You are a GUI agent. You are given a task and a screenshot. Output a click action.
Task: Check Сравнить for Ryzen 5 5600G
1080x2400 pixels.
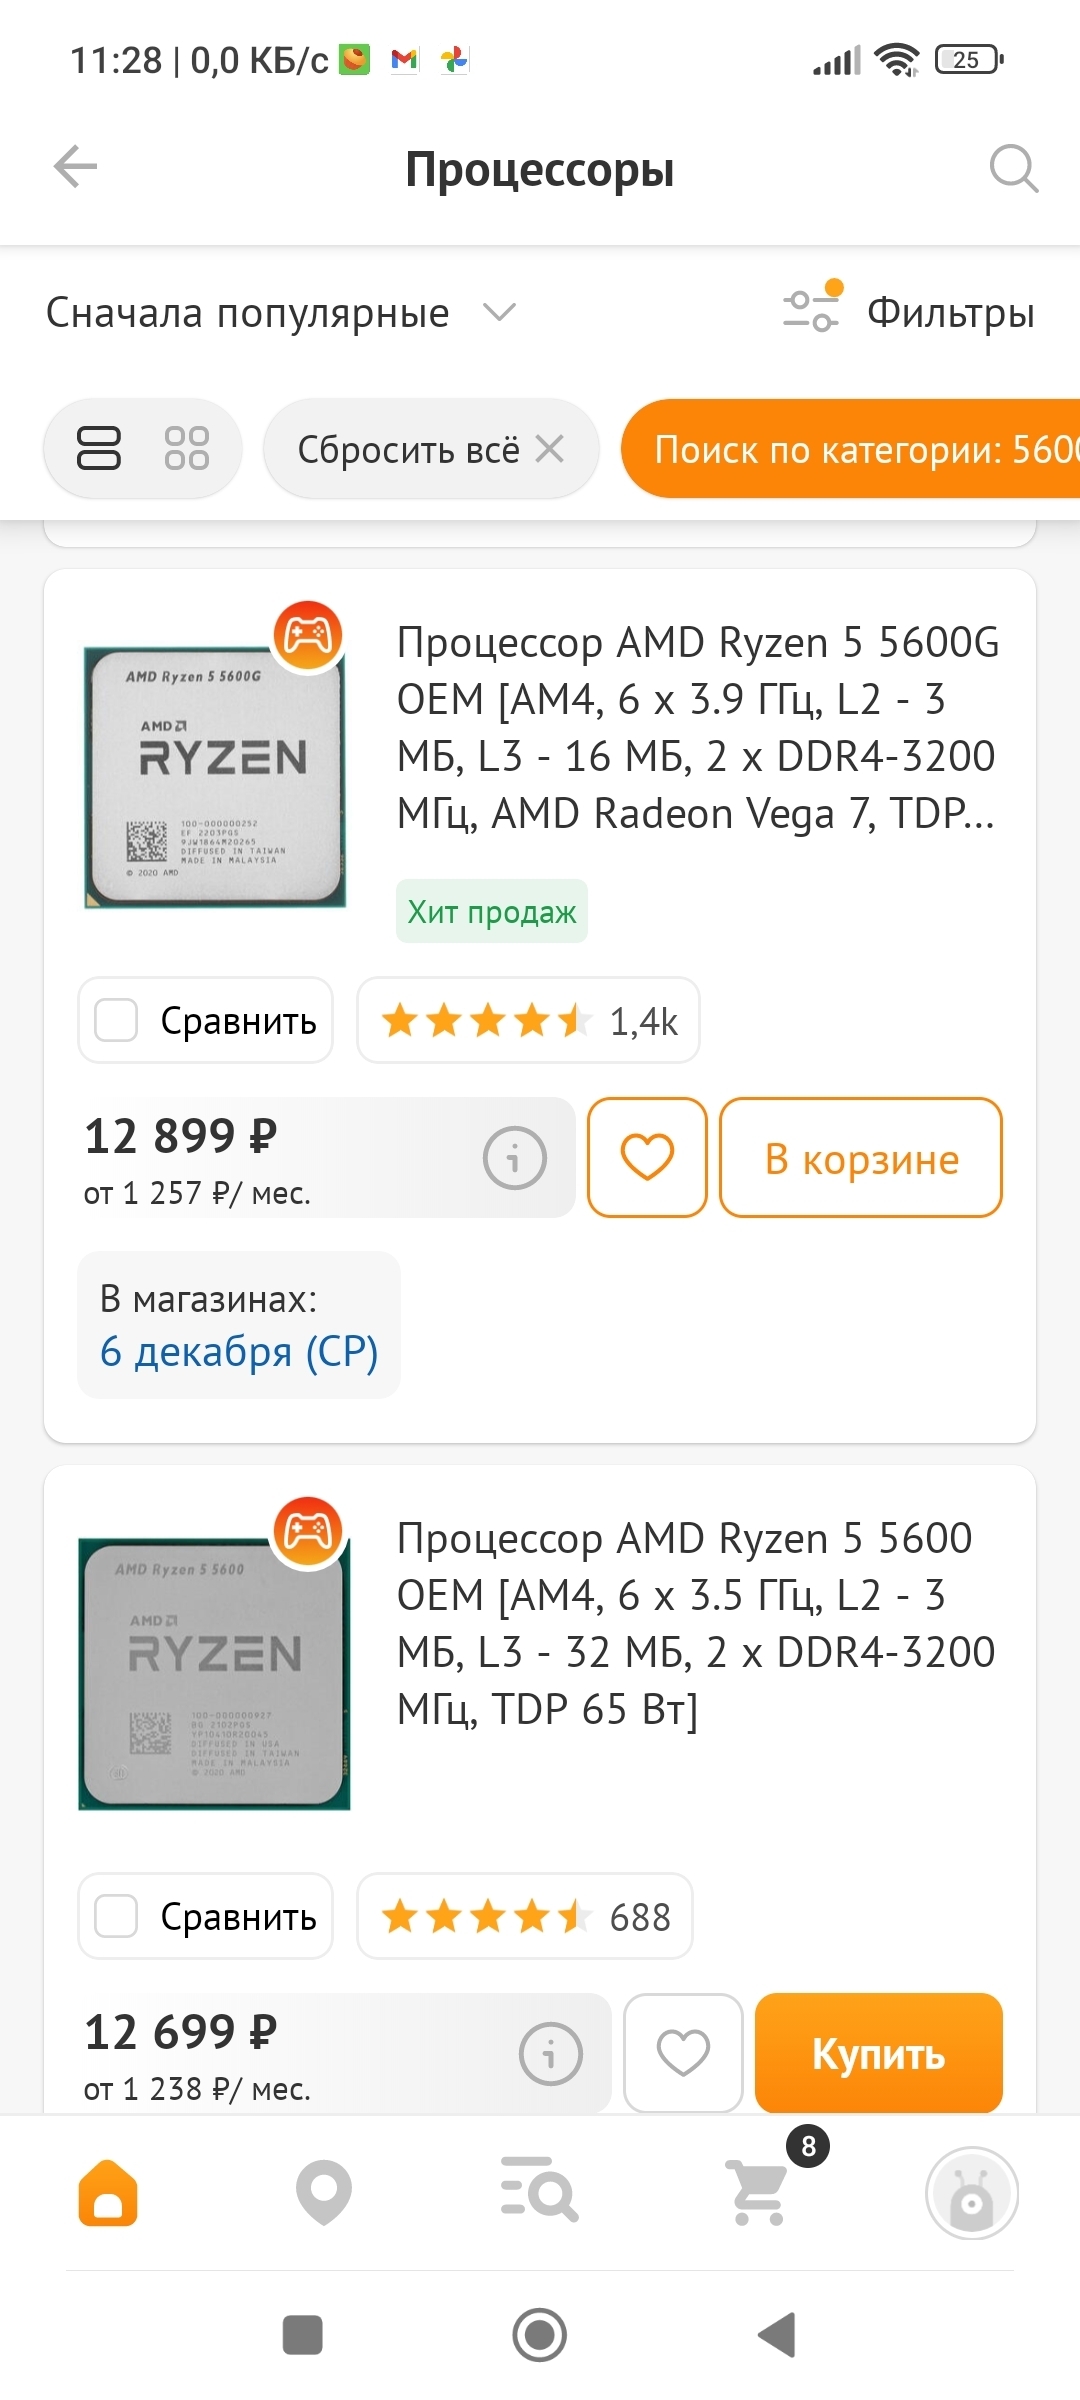(116, 1021)
